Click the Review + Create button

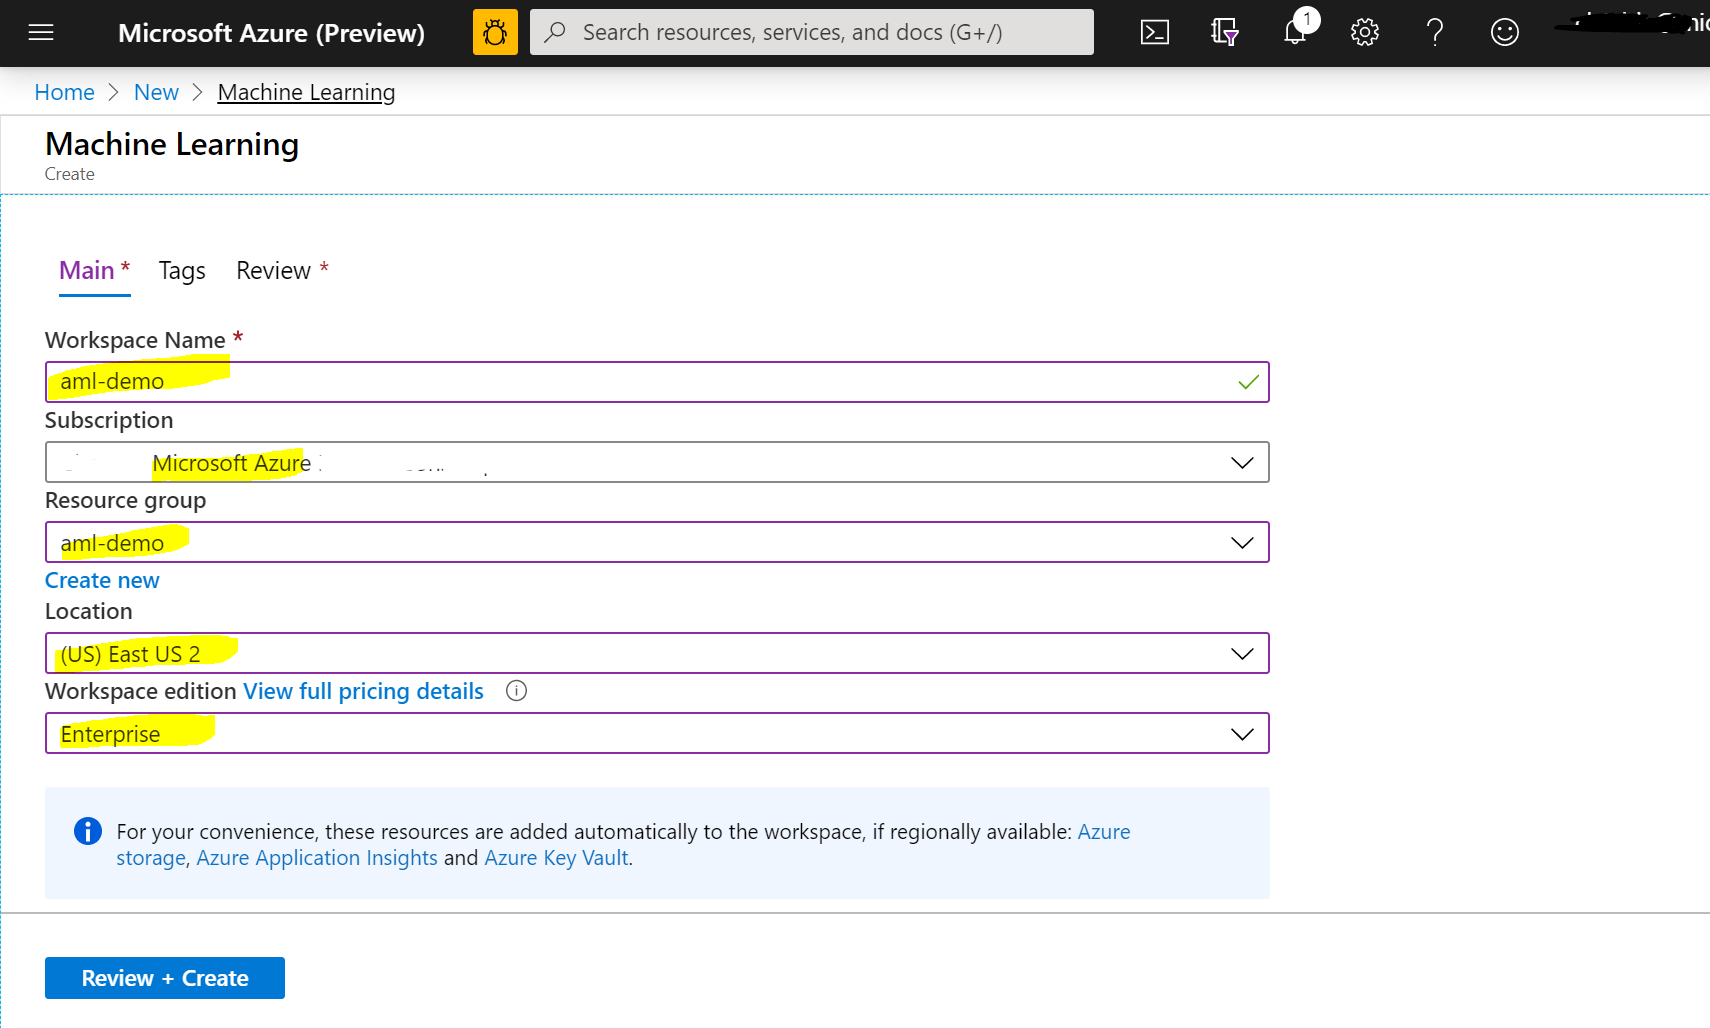[x=165, y=978]
